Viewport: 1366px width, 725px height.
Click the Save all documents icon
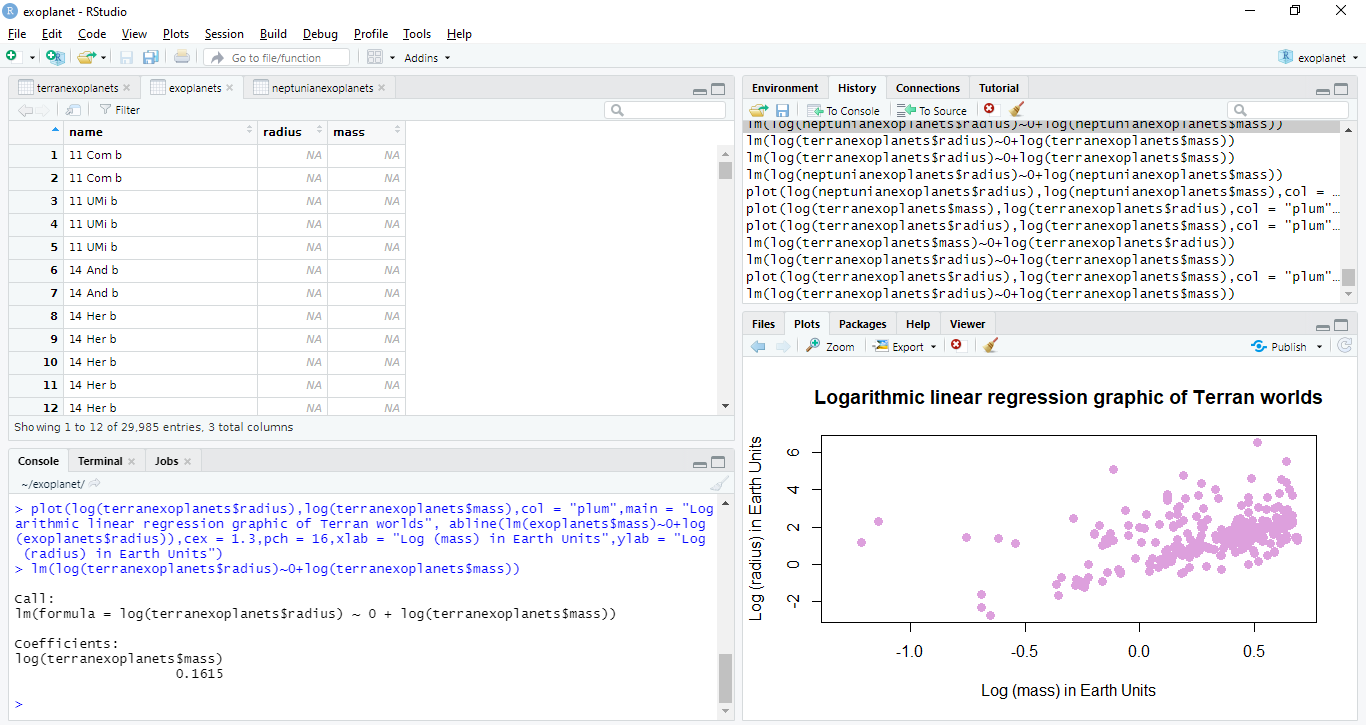click(150, 58)
